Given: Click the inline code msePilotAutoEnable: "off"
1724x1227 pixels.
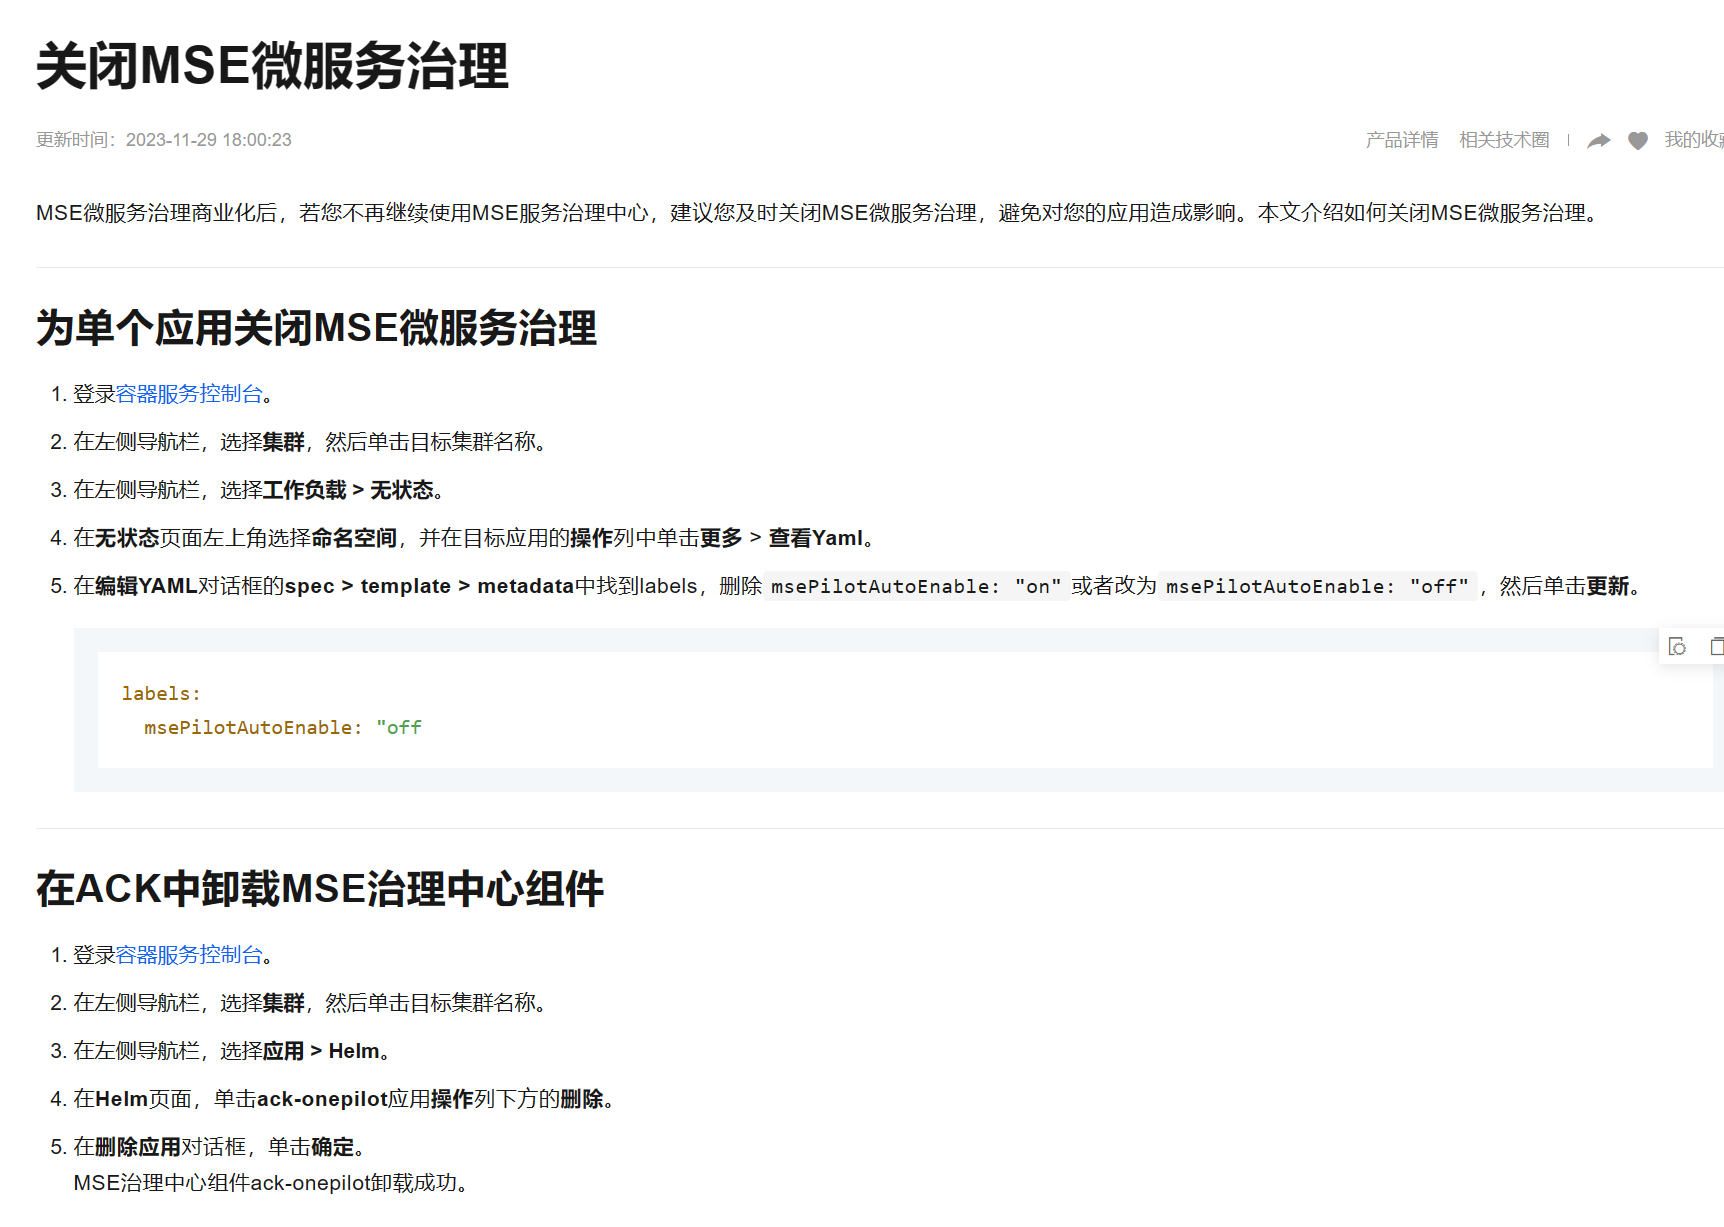Looking at the screenshot, I should 1317,586.
